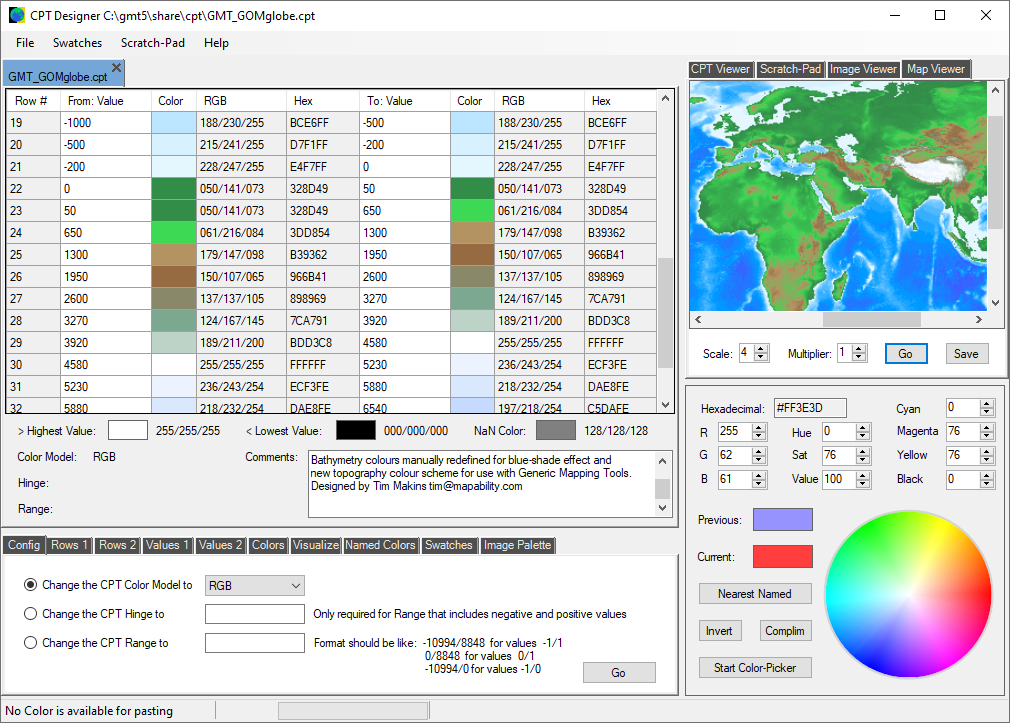
Task: Open the Help menu
Action: [216, 43]
